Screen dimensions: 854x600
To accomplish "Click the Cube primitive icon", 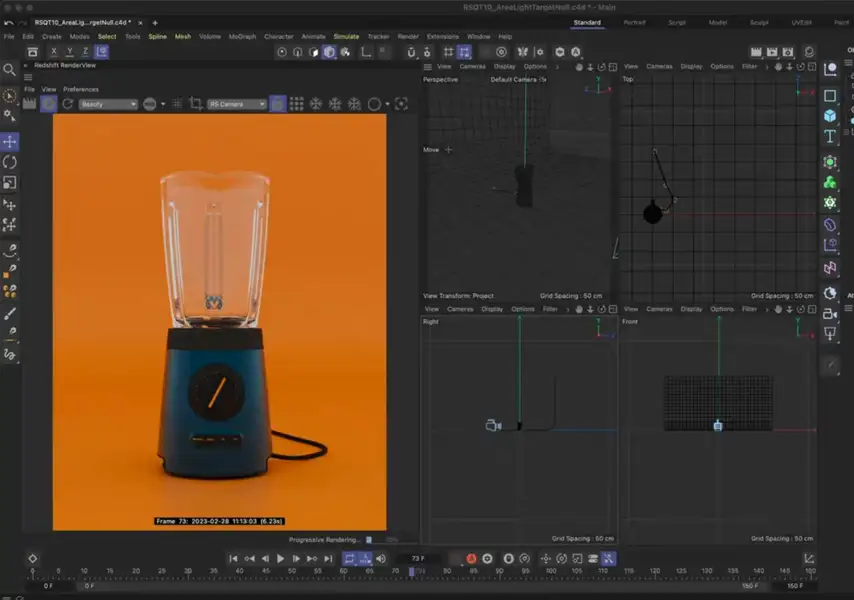I will (830, 116).
